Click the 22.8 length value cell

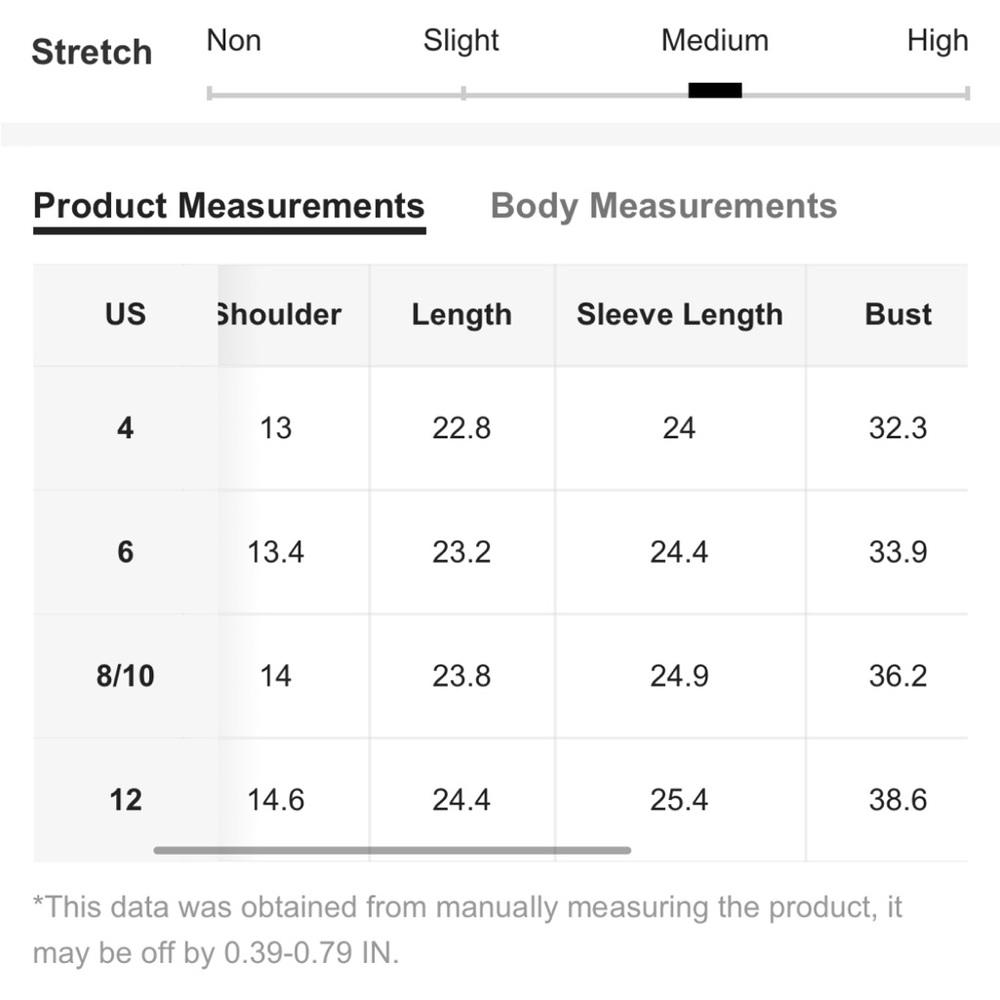(461, 428)
